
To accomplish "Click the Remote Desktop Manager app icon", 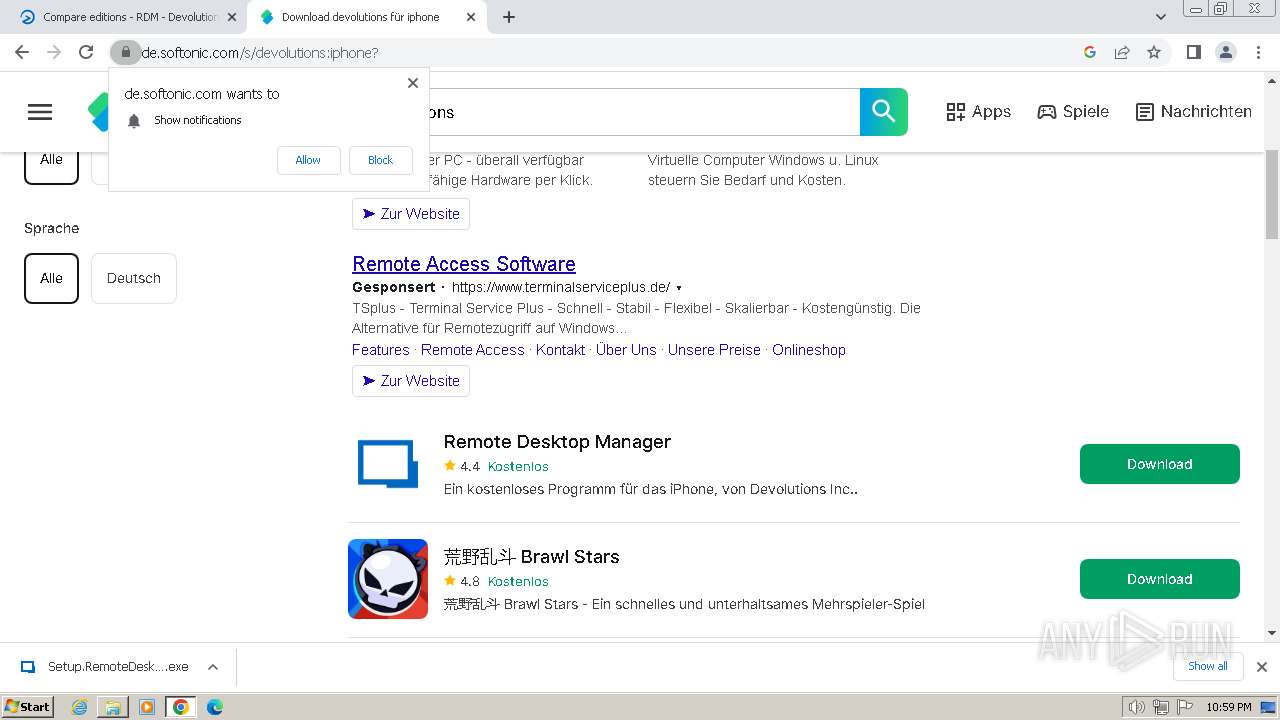I will tap(388, 464).
